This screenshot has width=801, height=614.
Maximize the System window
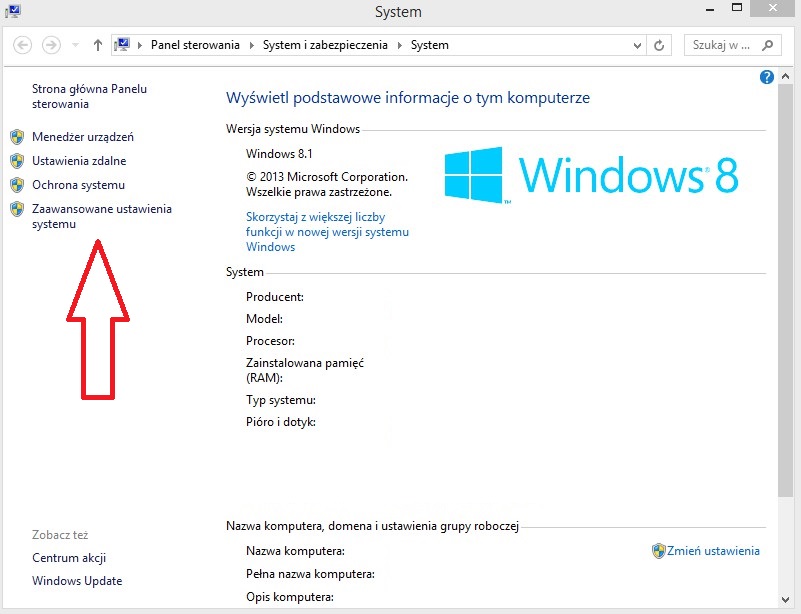point(737,8)
